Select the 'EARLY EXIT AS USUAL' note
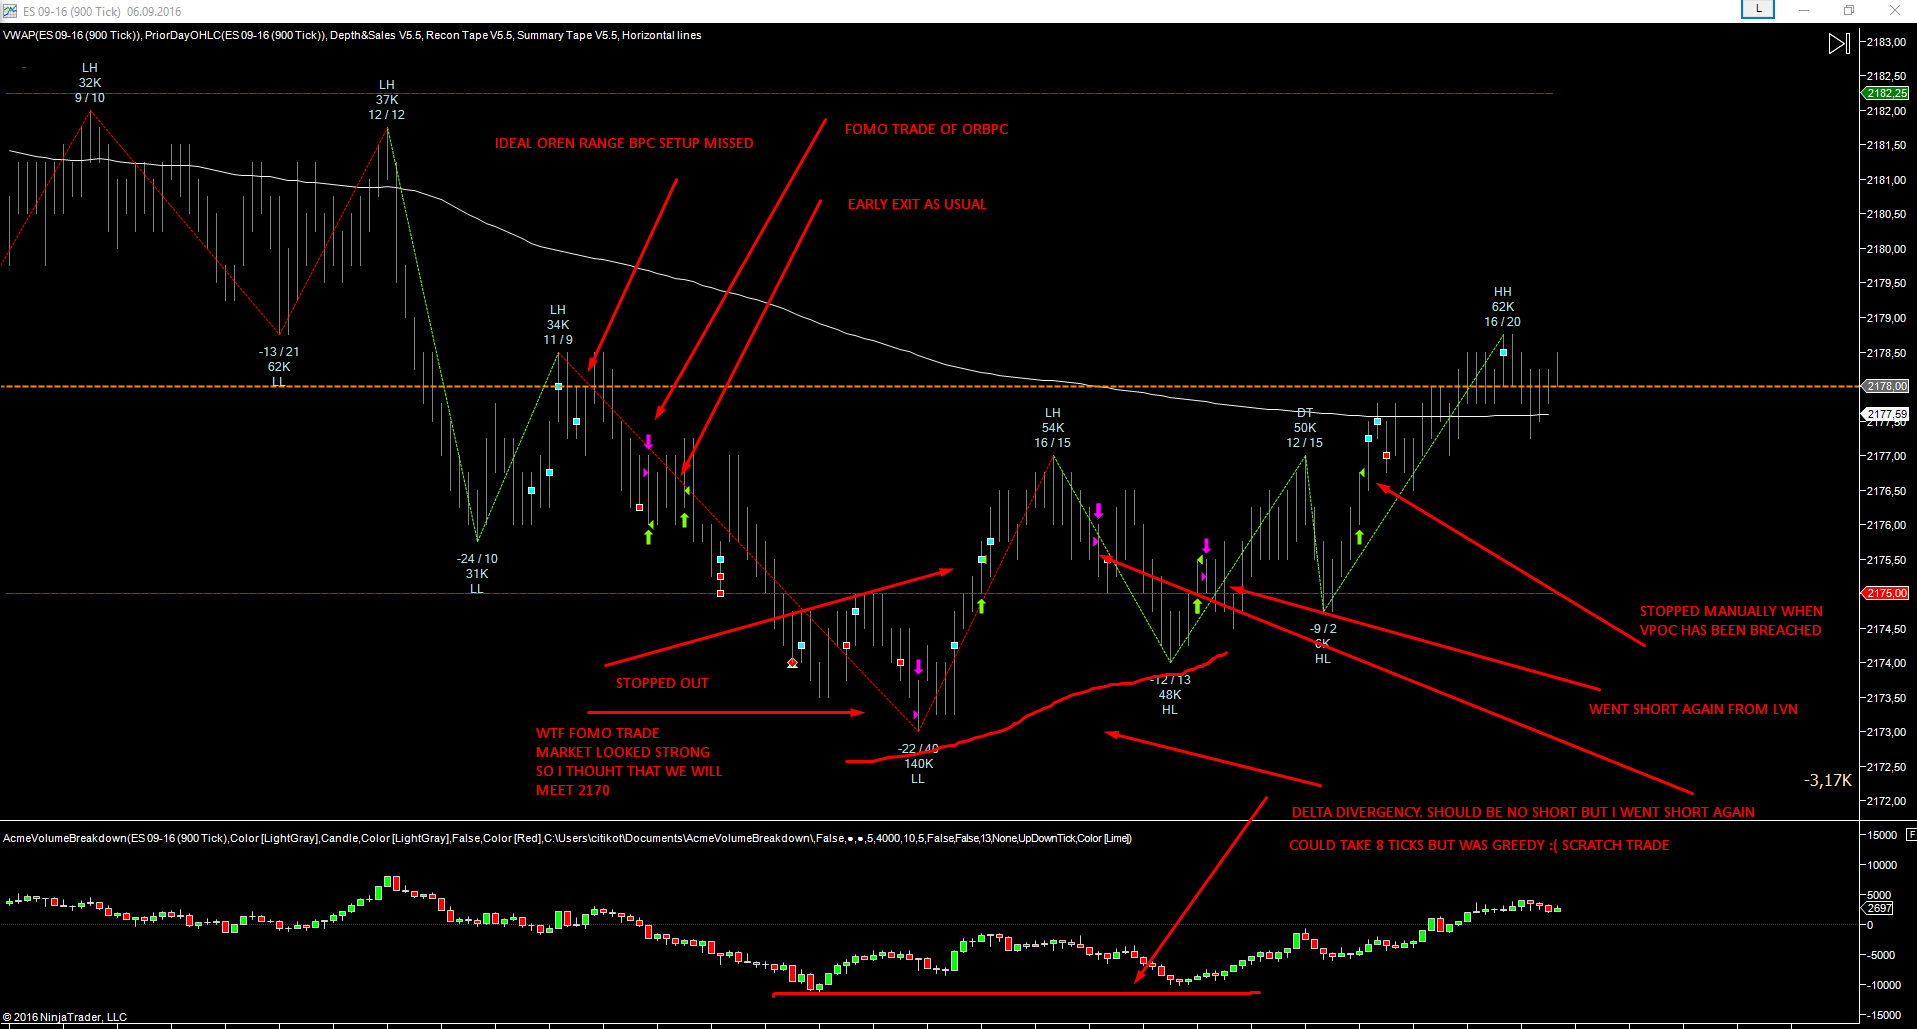This screenshot has width=1917, height=1029. (x=917, y=204)
